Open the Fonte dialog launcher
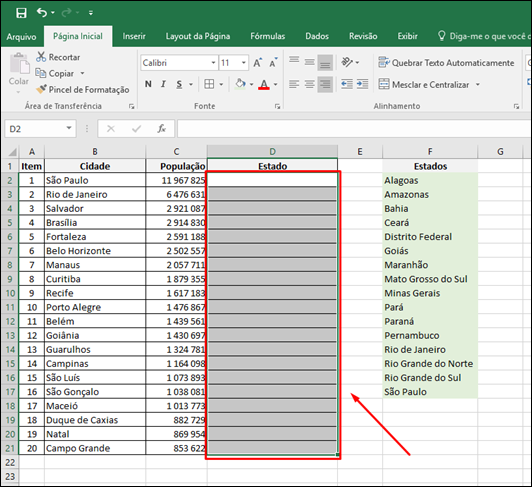Screen dimensions: 532x487 (278, 107)
